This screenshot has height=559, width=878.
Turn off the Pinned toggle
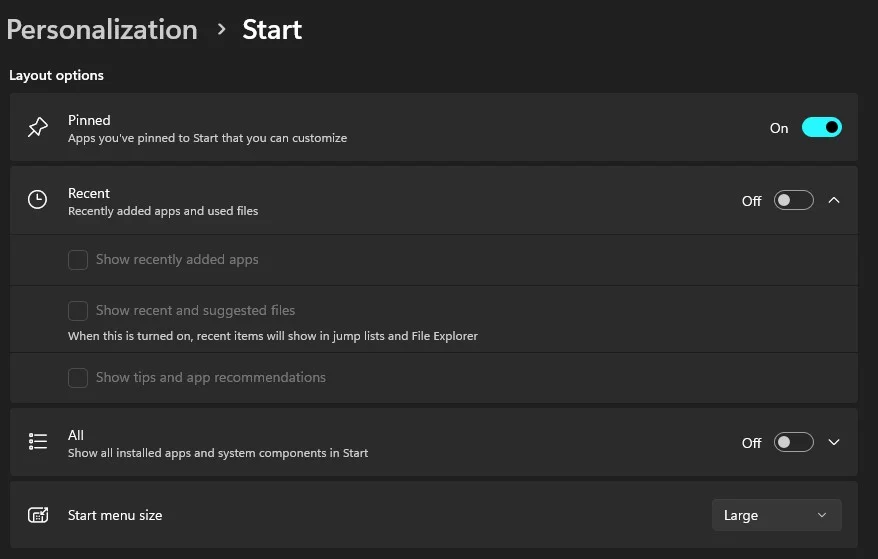coord(821,128)
